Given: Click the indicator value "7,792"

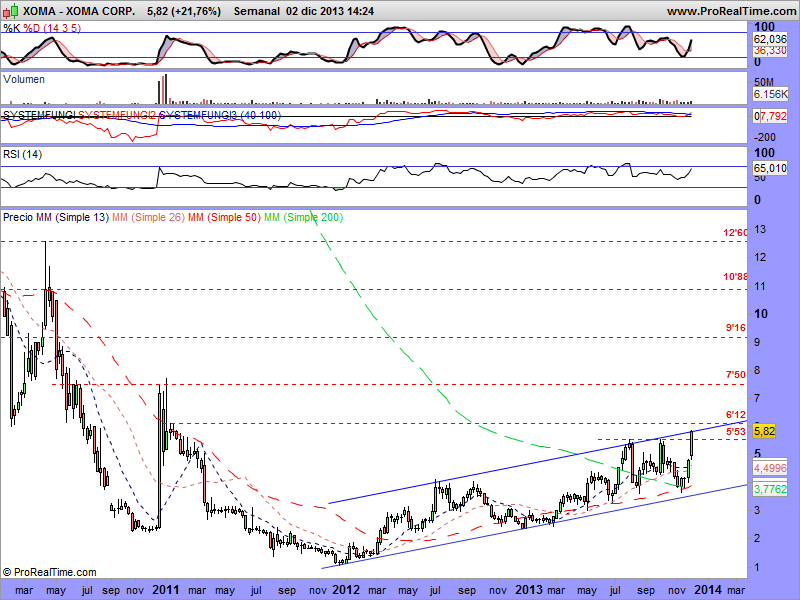Looking at the screenshot, I should click(773, 116).
